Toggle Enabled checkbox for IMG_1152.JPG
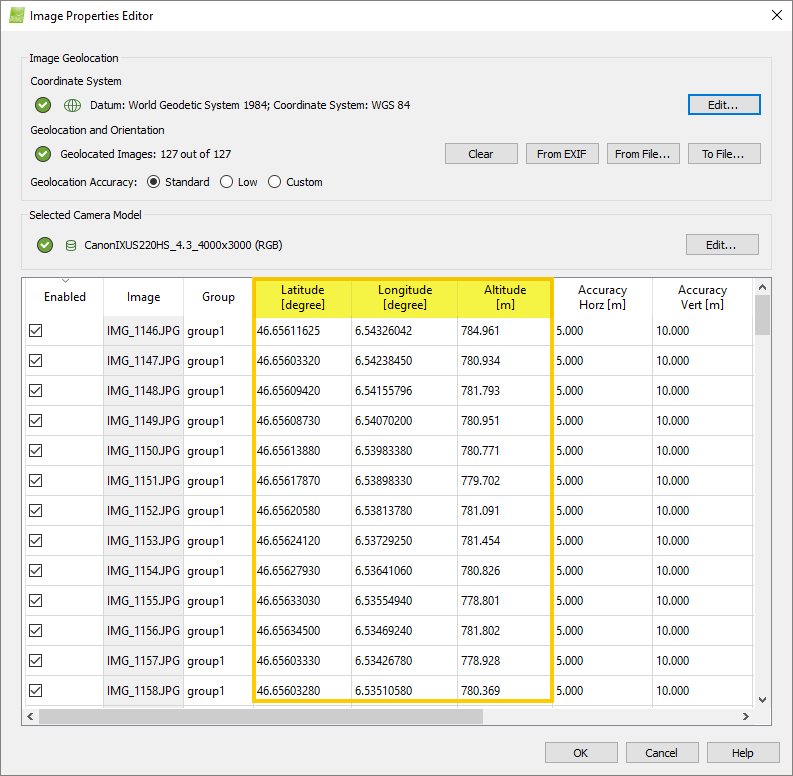Viewport: 793px width, 776px height. [x=36, y=511]
